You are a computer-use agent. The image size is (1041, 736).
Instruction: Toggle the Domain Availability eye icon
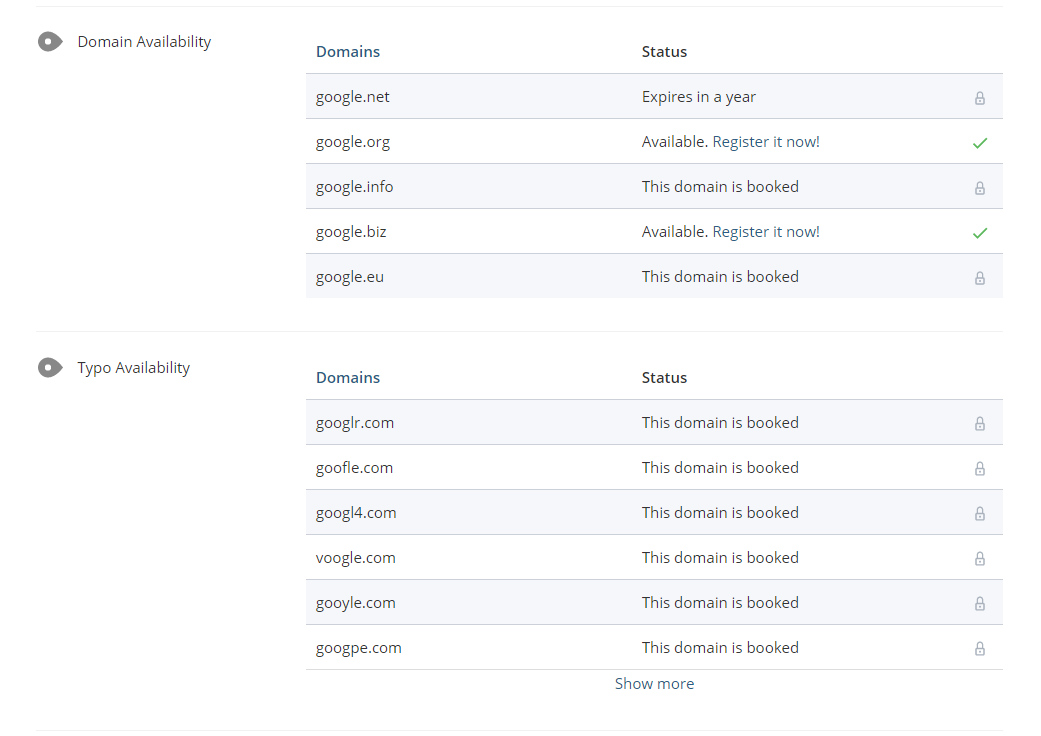50,42
